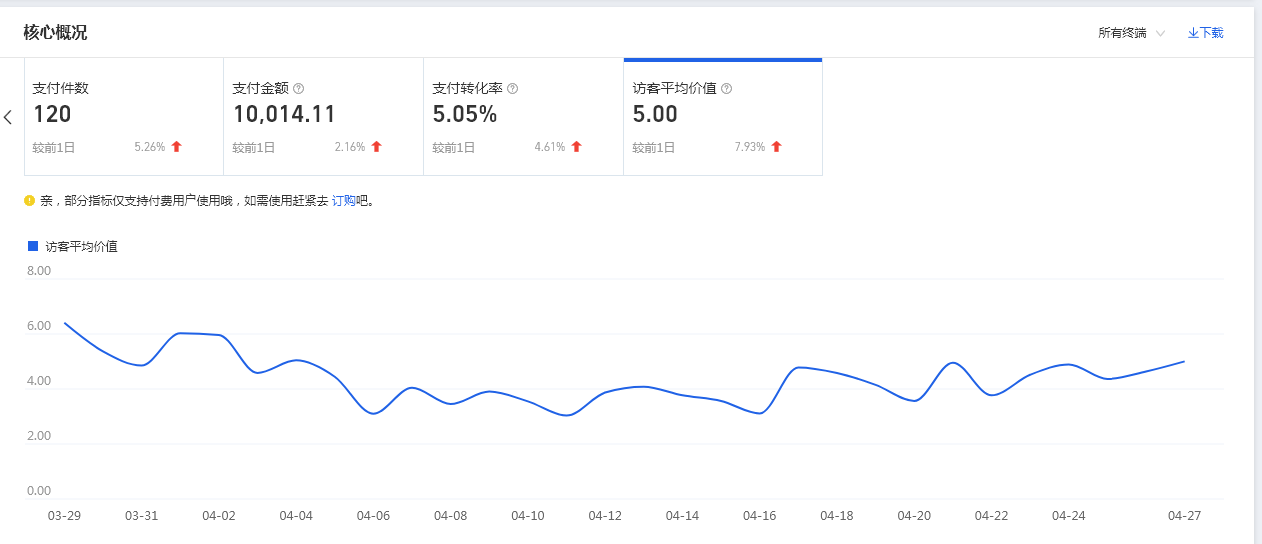Click the 04-16 x-axis date label
The width and height of the screenshot is (1262, 544).
759,516
